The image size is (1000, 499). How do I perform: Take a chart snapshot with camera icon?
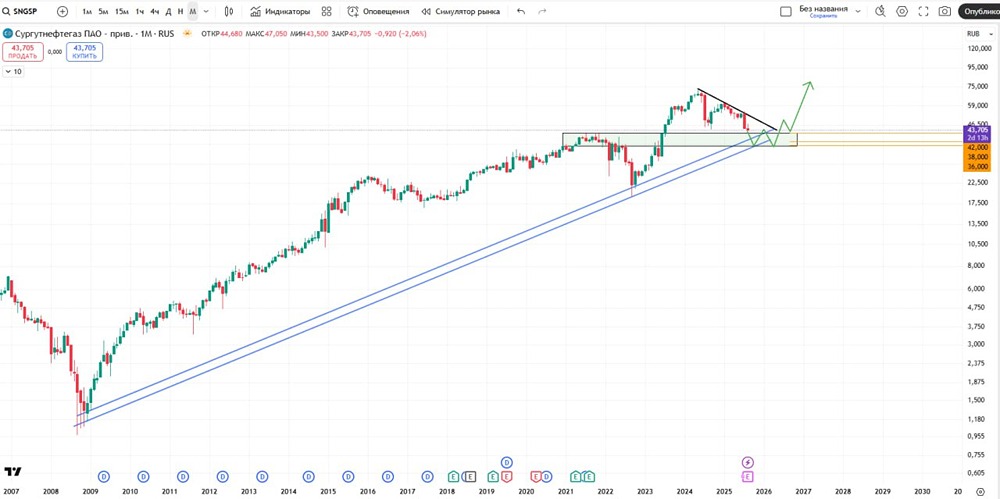(945, 11)
